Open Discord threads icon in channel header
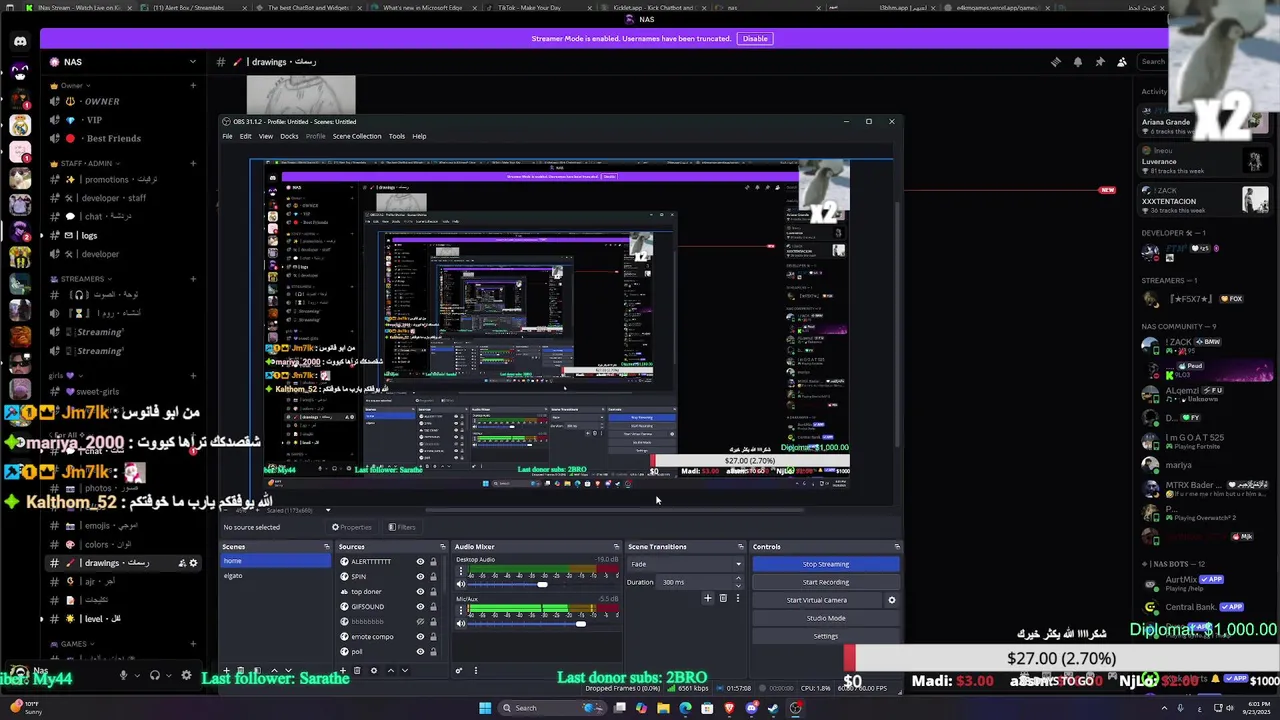 click(x=1056, y=62)
